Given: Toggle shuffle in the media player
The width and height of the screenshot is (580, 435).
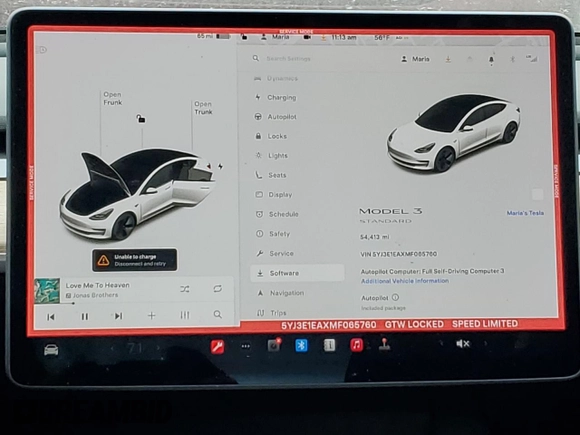Looking at the screenshot, I should pyautogui.click(x=185, y=289).
